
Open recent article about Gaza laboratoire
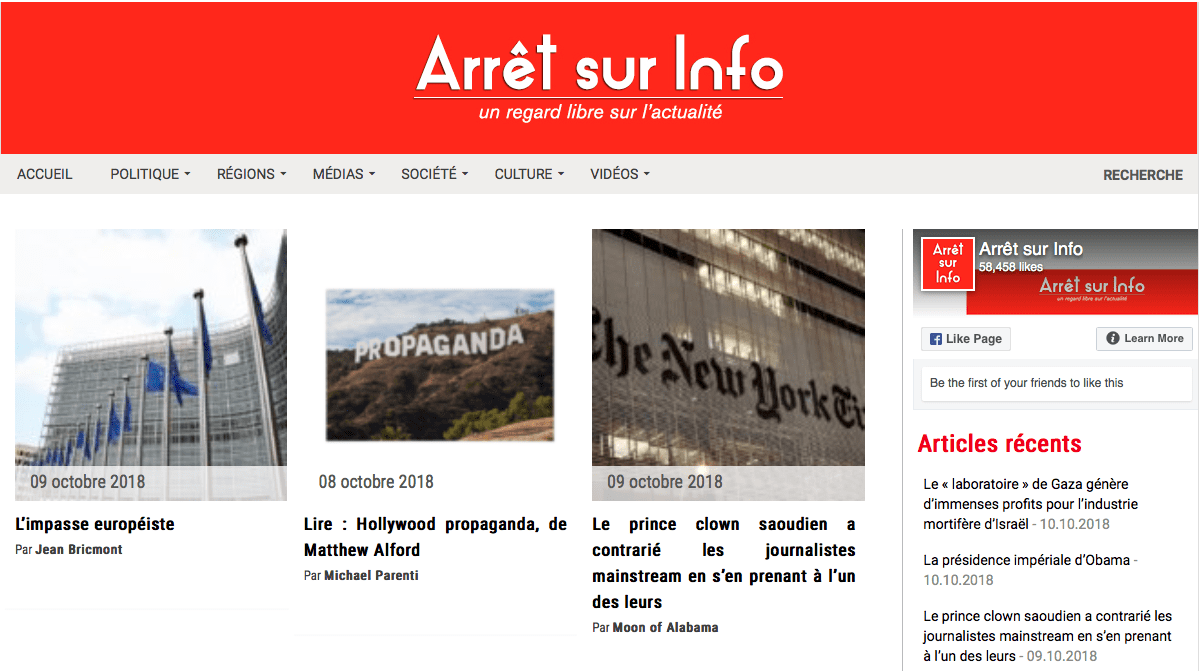click(1030, 504)
